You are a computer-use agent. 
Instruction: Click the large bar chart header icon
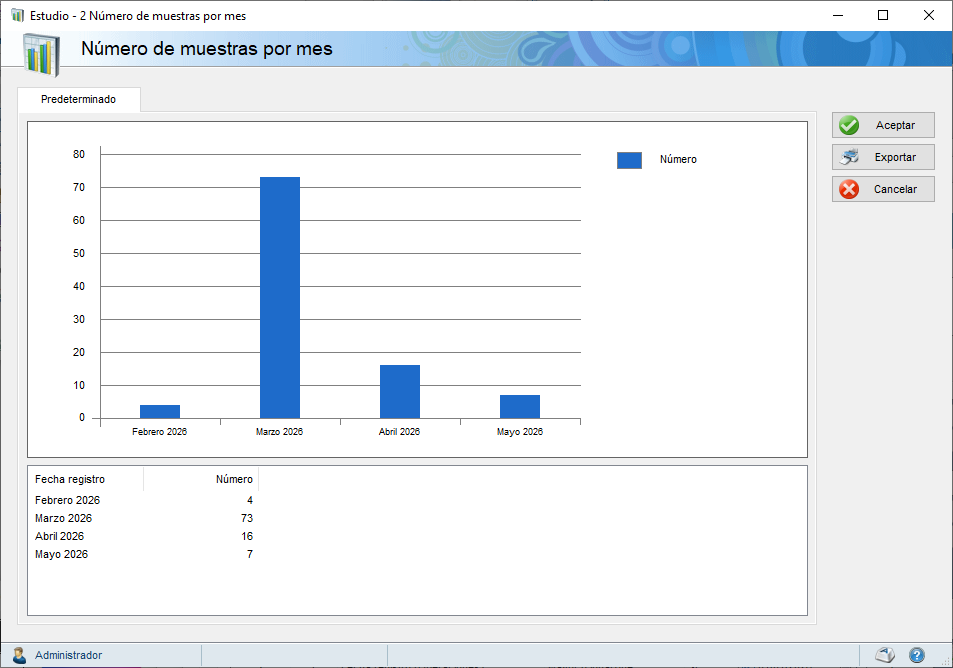[x=41, y=55]
